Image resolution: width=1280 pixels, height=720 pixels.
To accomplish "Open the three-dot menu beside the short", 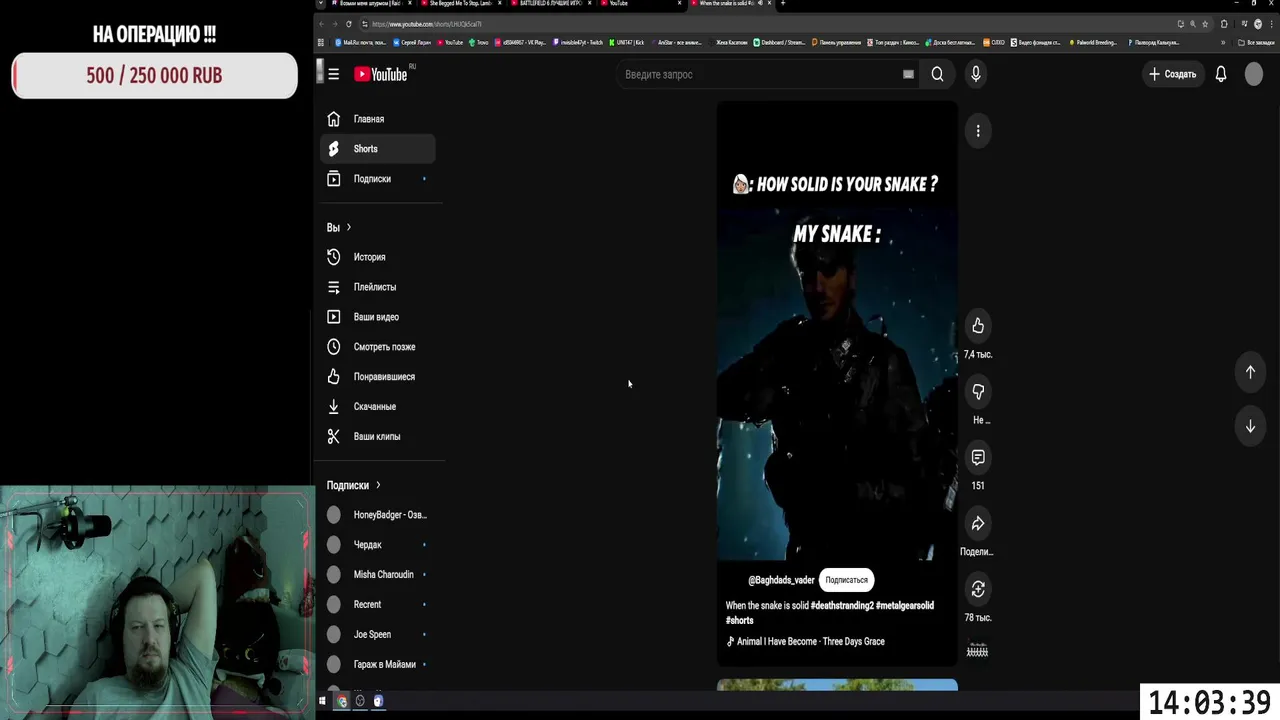I will pos(978,131).
